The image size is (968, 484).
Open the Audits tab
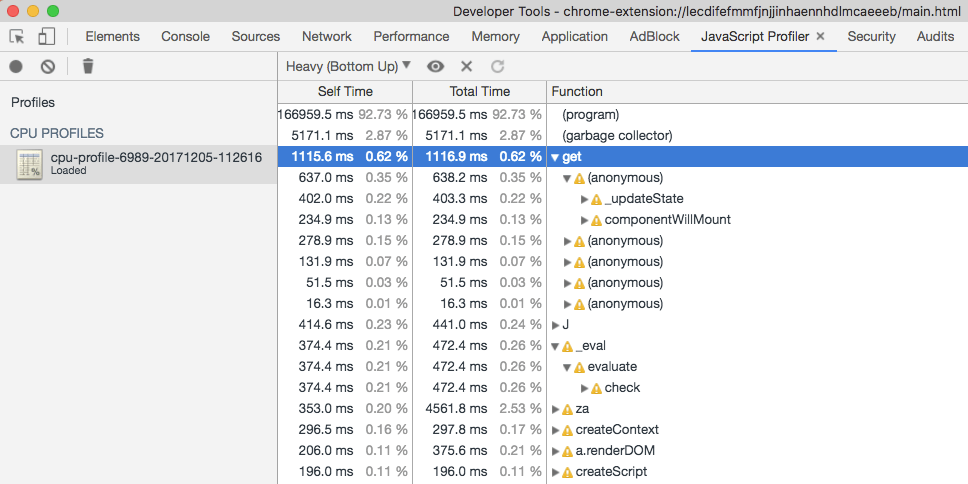935,36
